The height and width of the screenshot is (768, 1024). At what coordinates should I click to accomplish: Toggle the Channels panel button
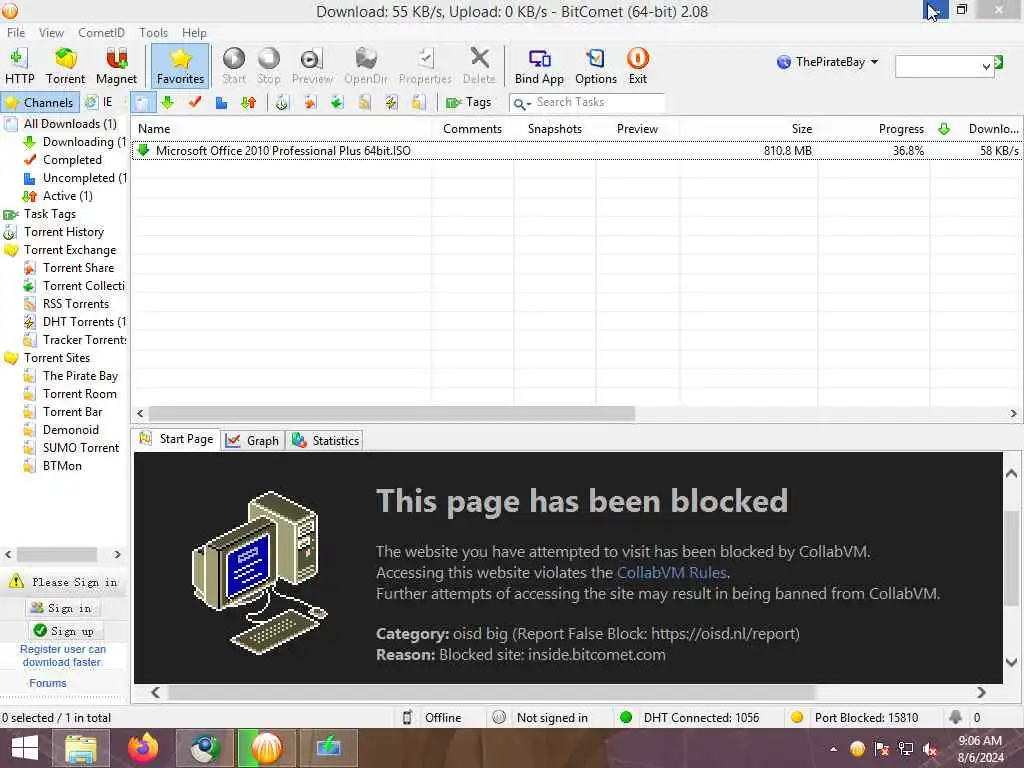tap(40, 103)
